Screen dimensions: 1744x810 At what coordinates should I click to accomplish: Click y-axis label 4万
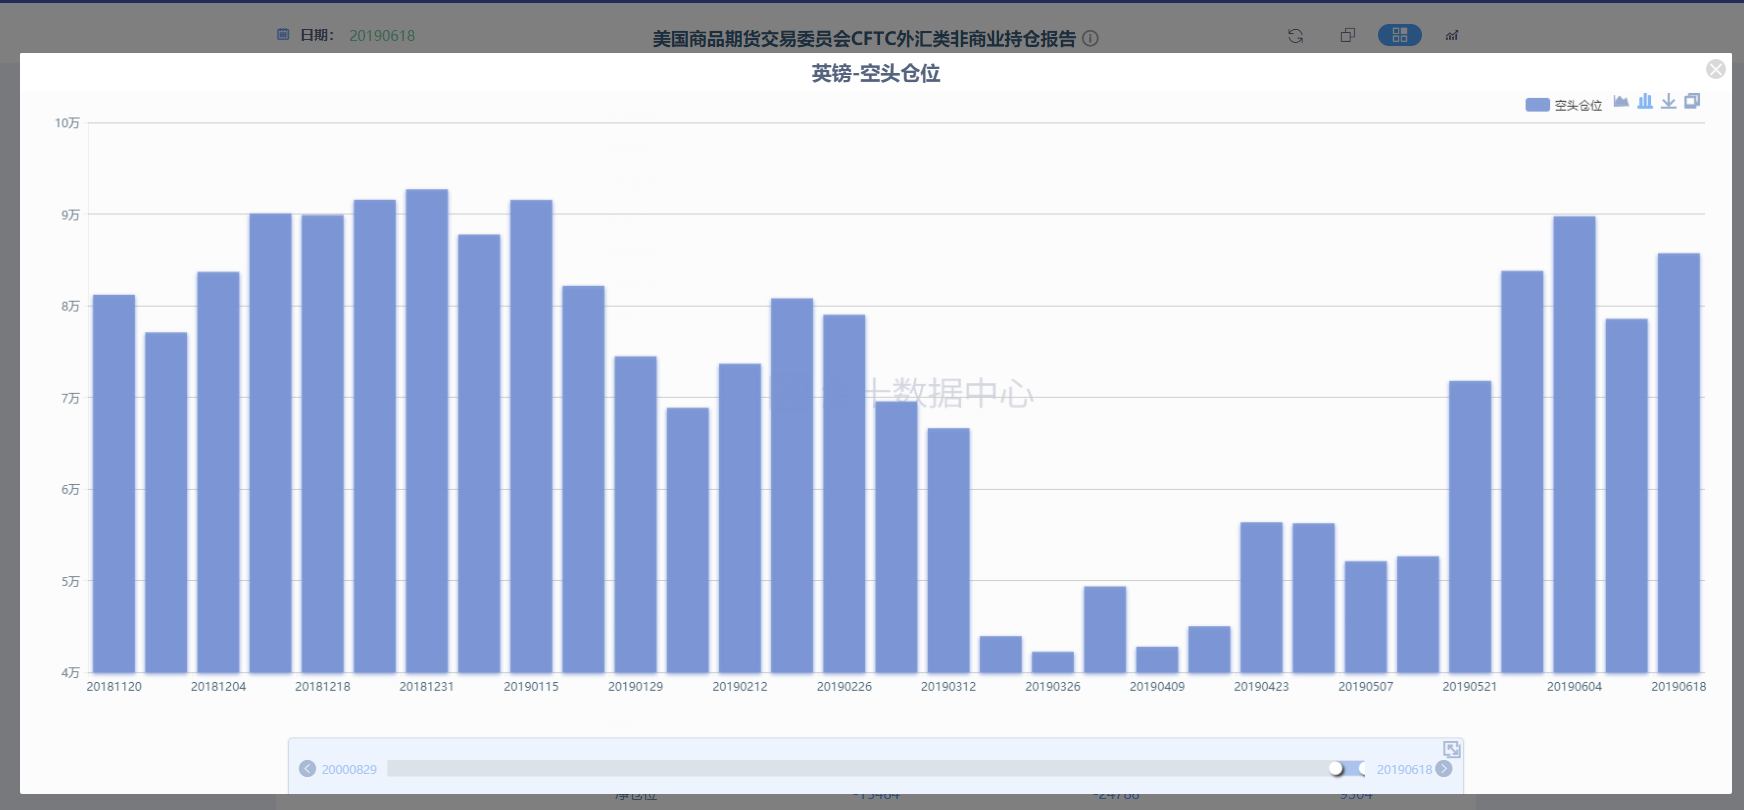(x=70, y=673)
